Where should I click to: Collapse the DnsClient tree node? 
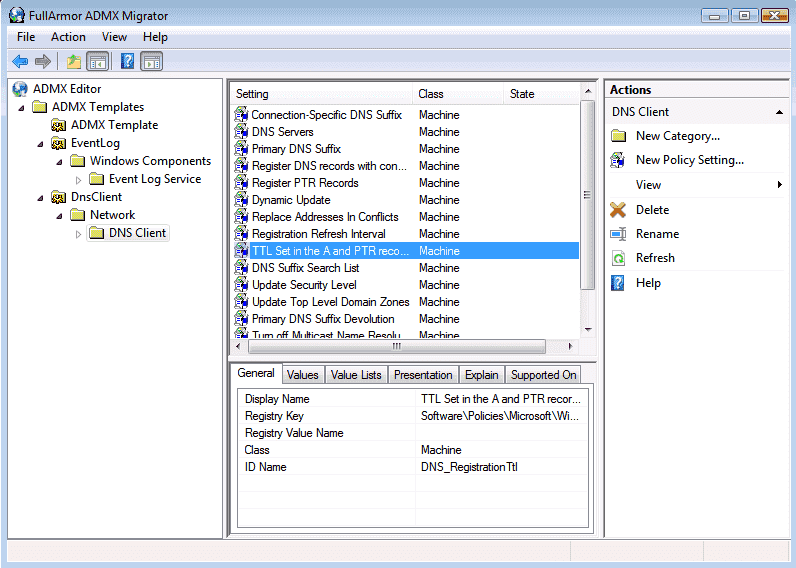(41, 198)
